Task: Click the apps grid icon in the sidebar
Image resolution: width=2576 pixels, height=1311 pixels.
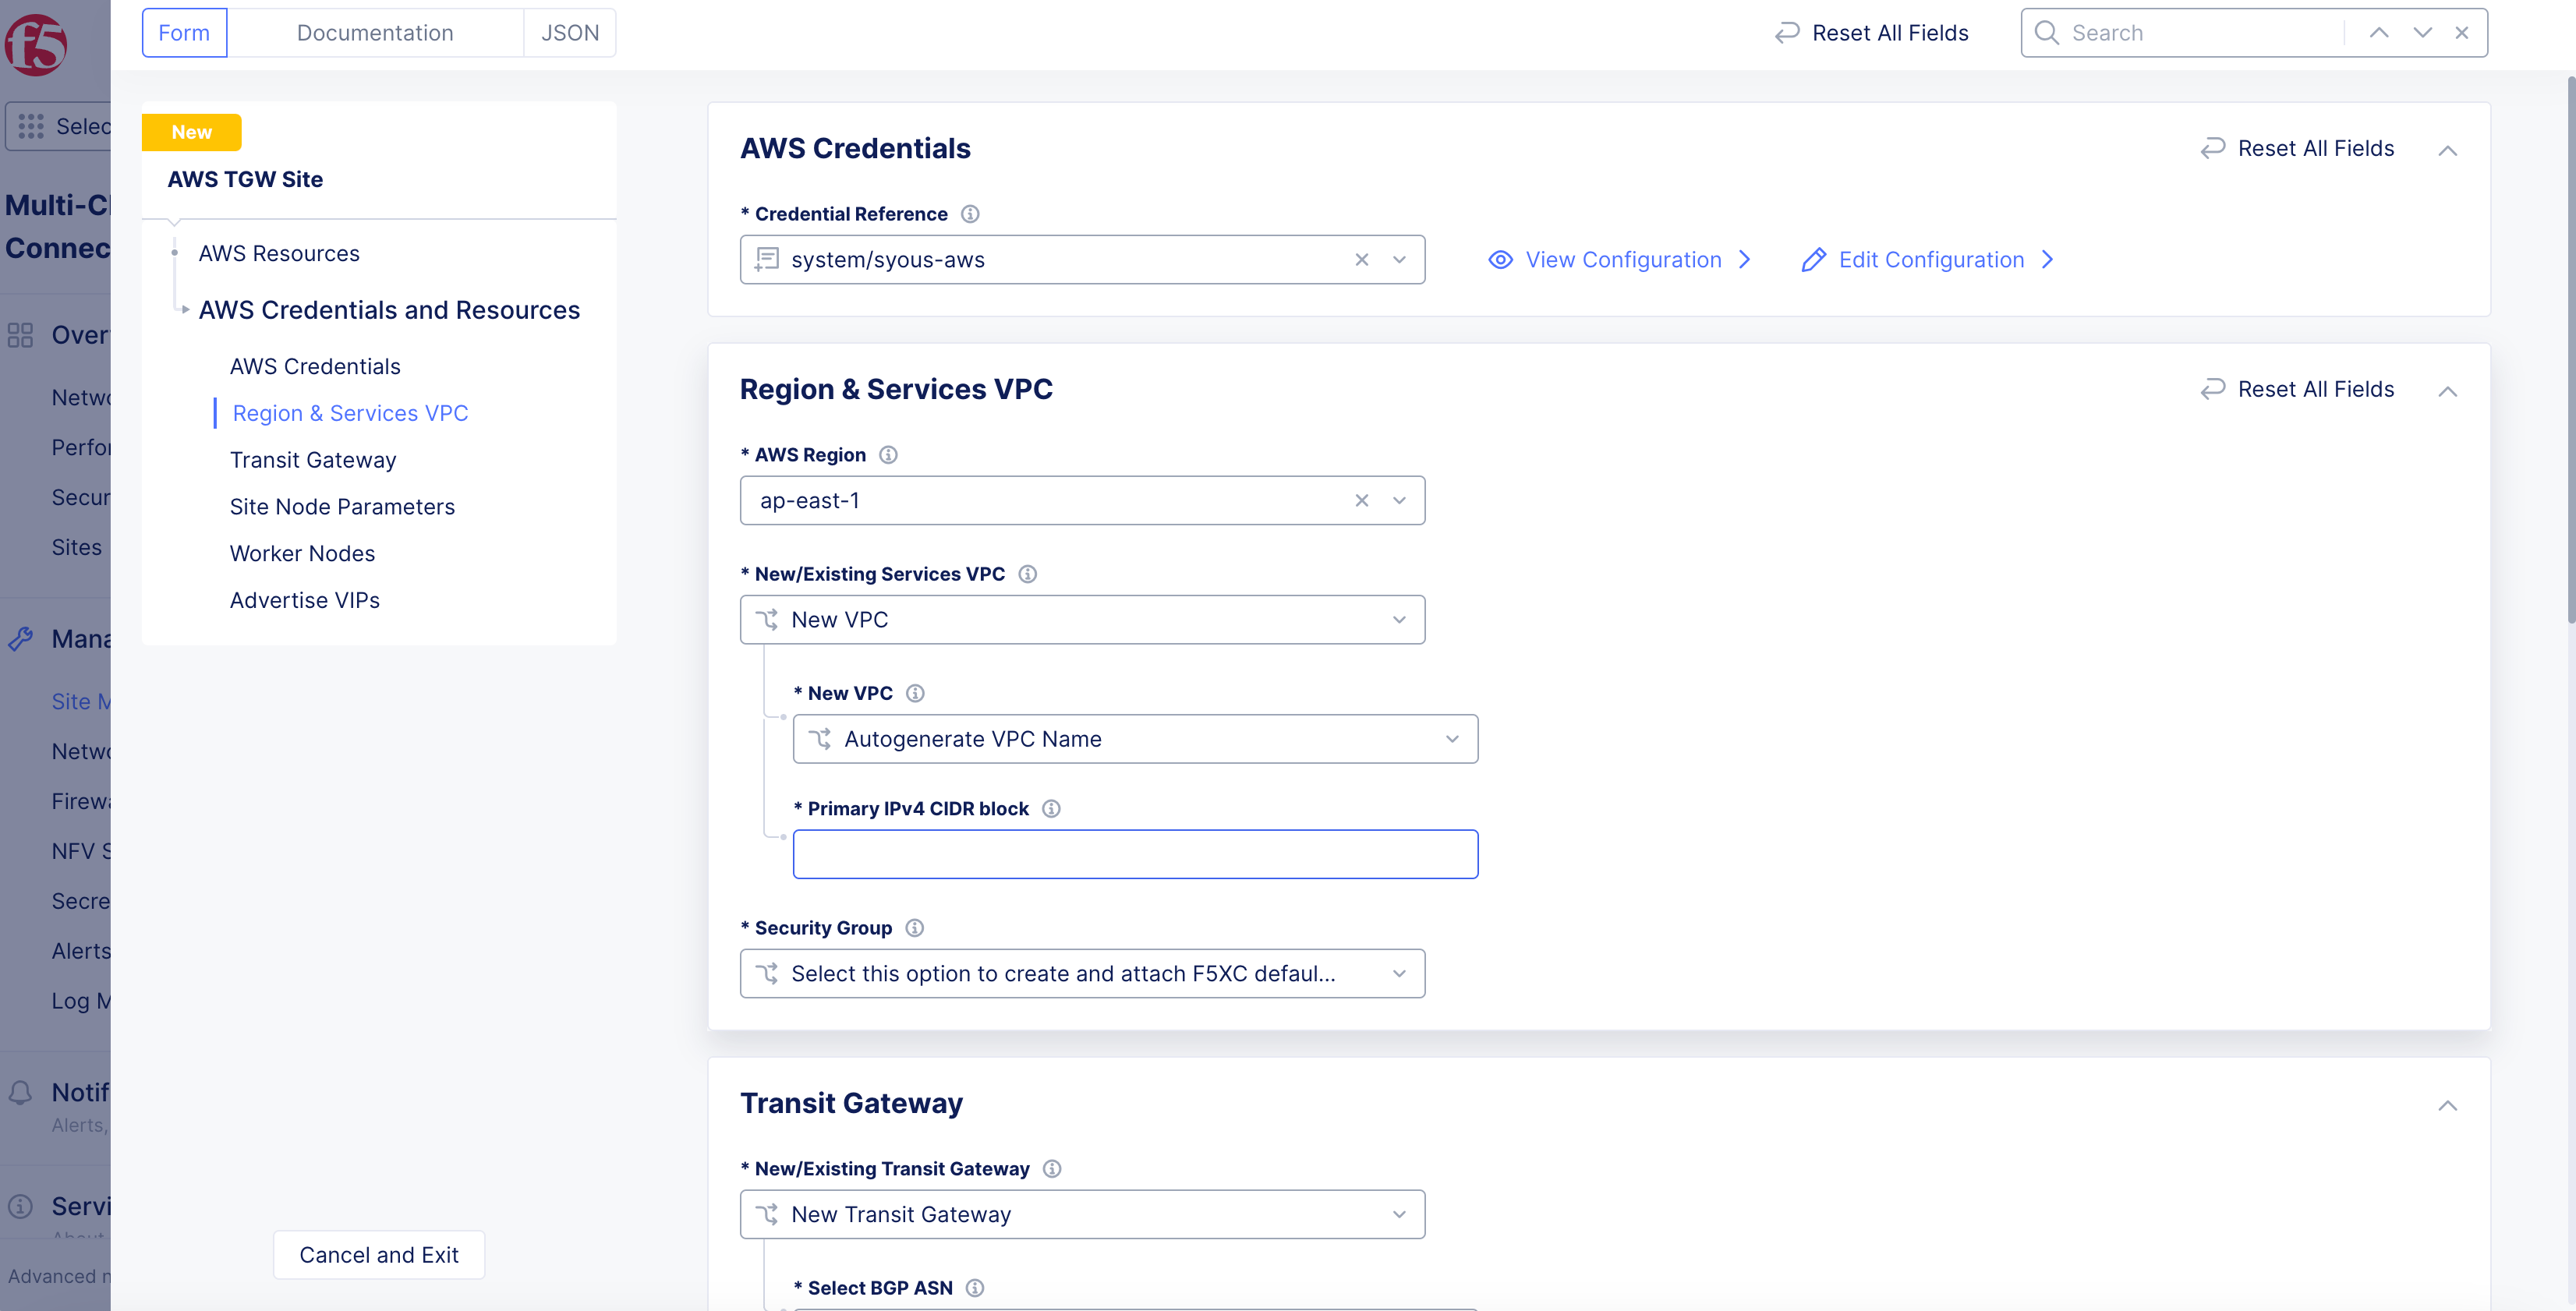Action: (31, 126)
